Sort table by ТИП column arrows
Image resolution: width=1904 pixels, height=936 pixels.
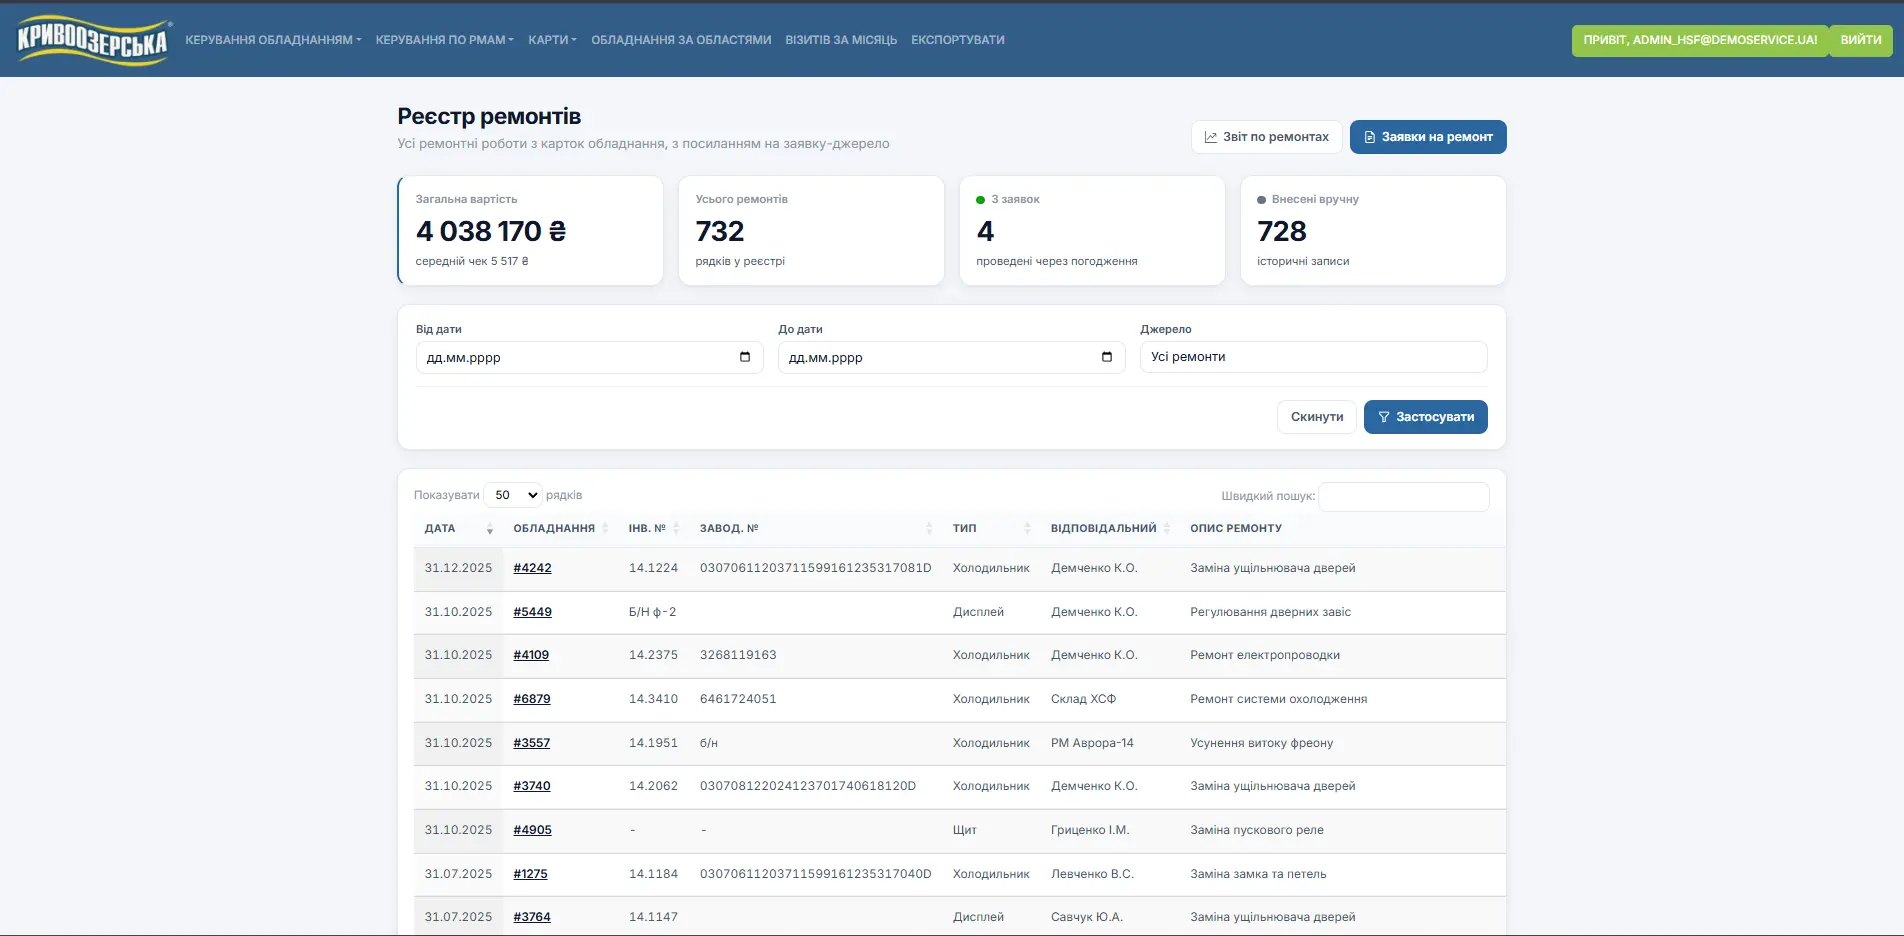click(1027, 528)
